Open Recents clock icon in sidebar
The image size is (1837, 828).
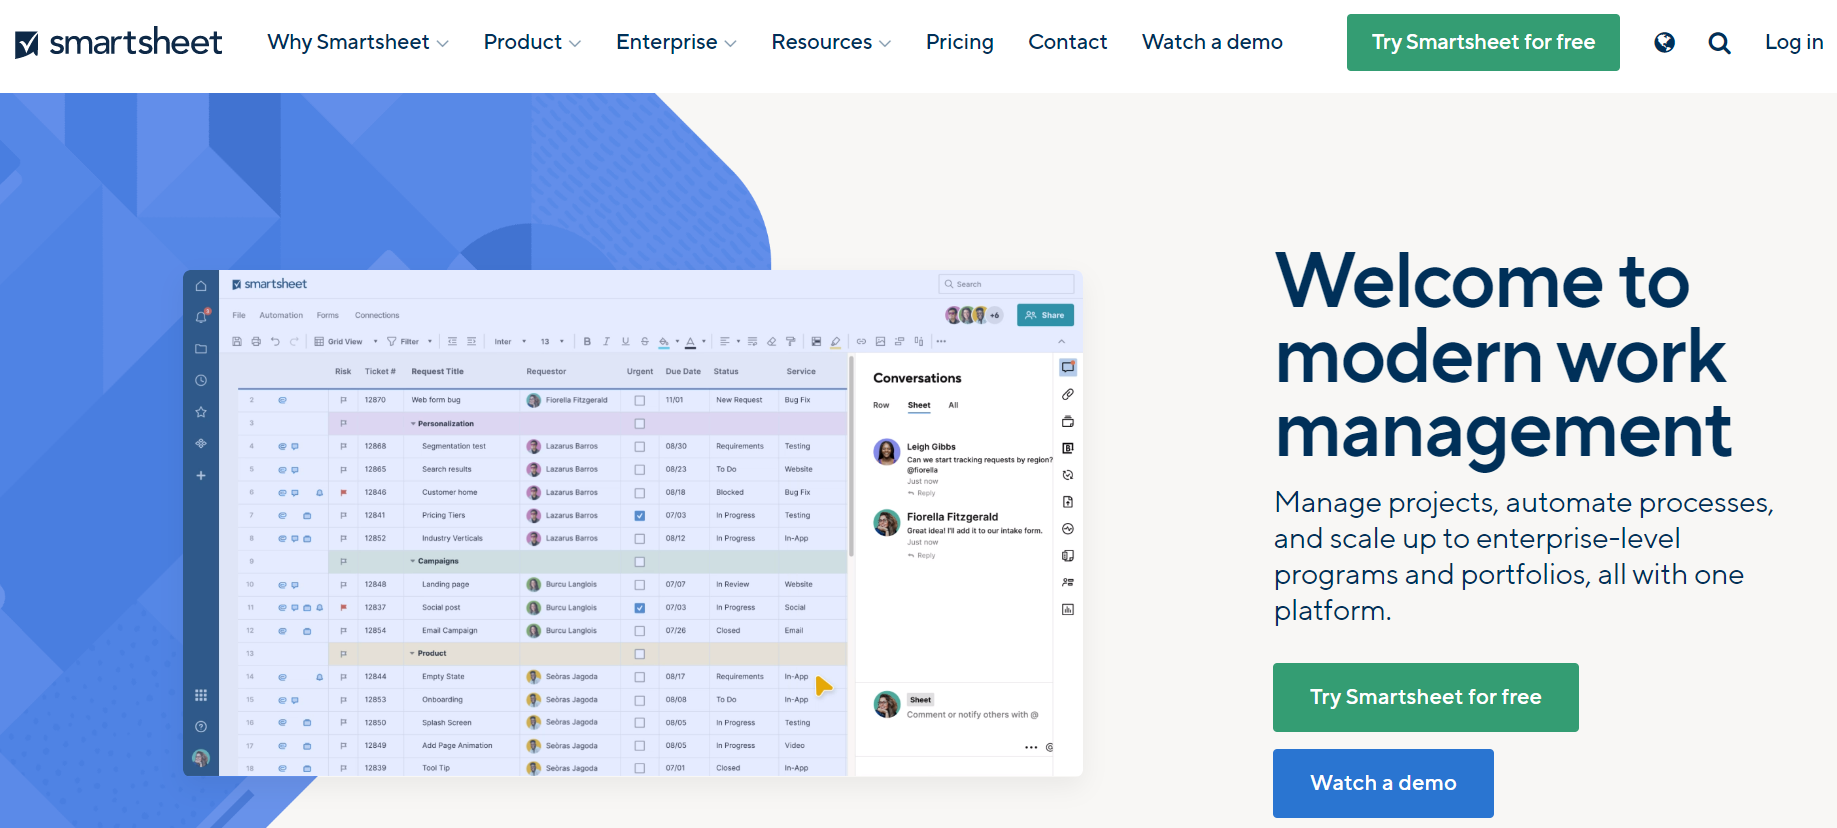tap(201, 380)
